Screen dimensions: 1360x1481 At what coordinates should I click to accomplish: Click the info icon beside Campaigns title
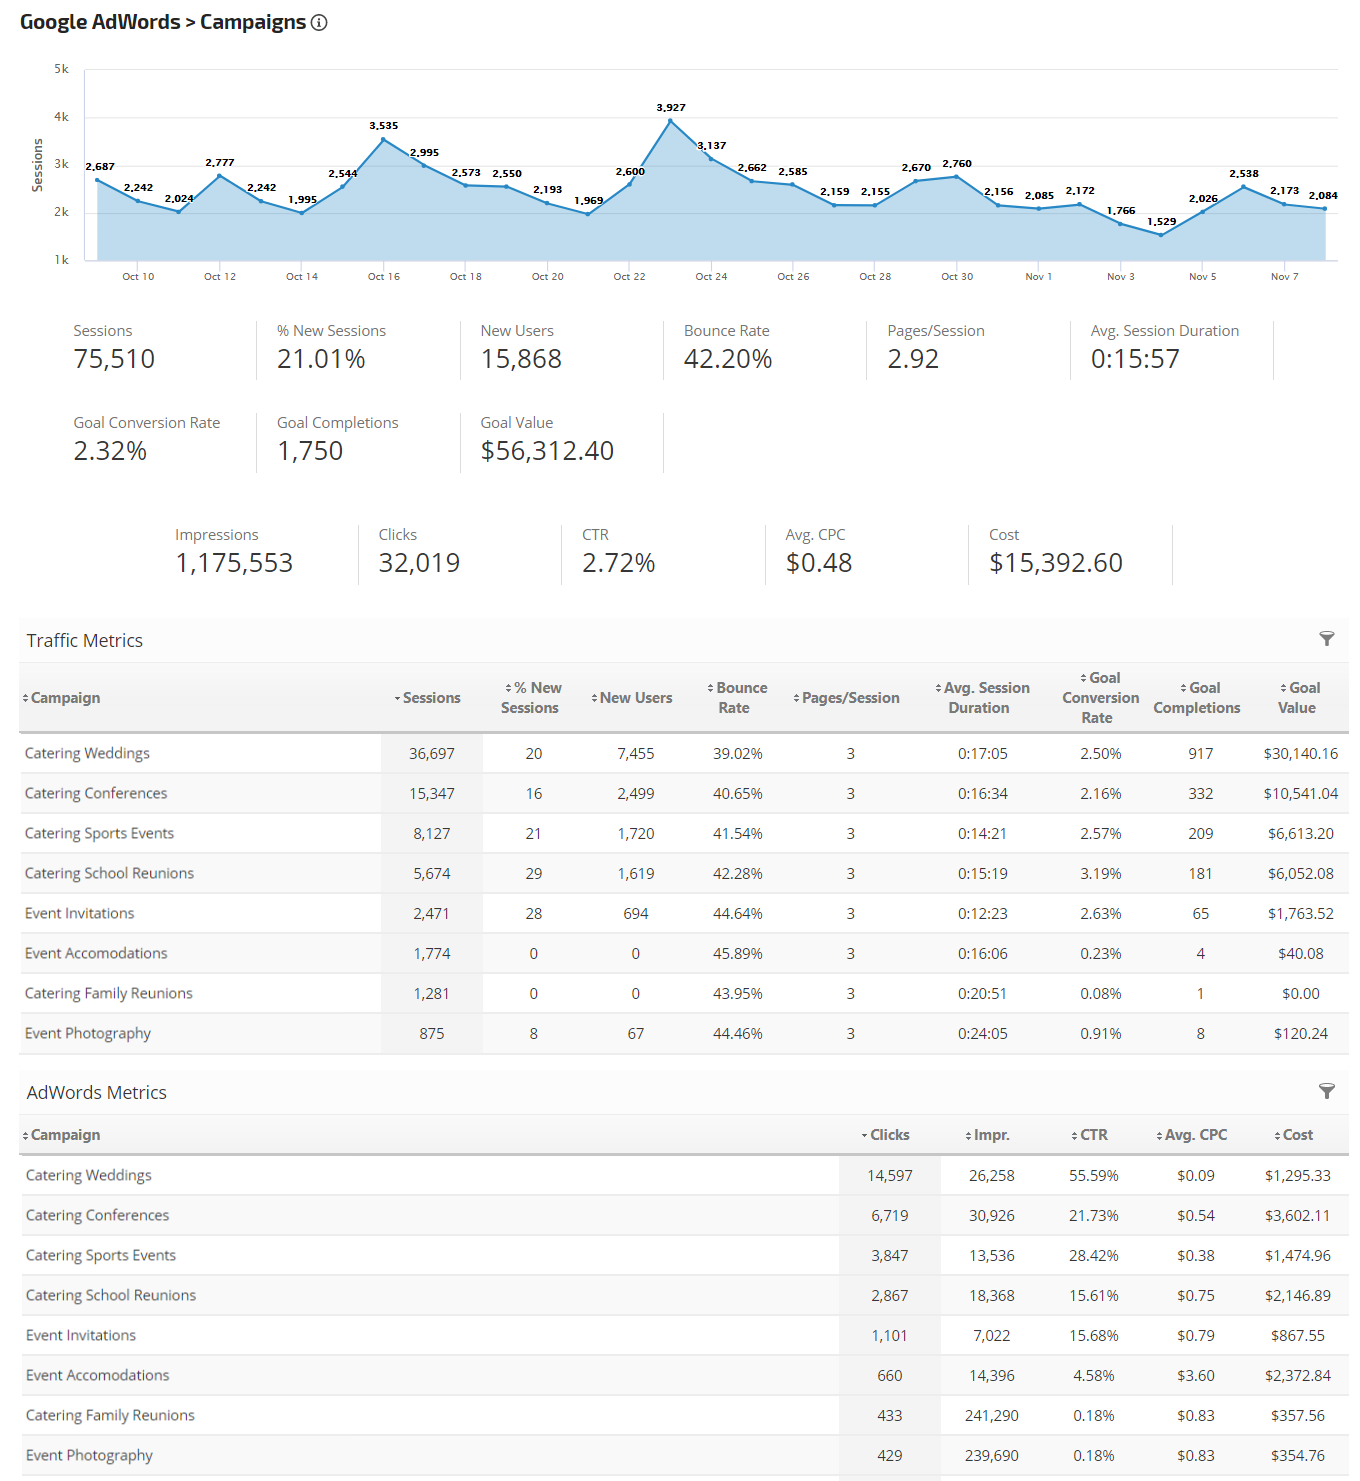tap(319, 23)
